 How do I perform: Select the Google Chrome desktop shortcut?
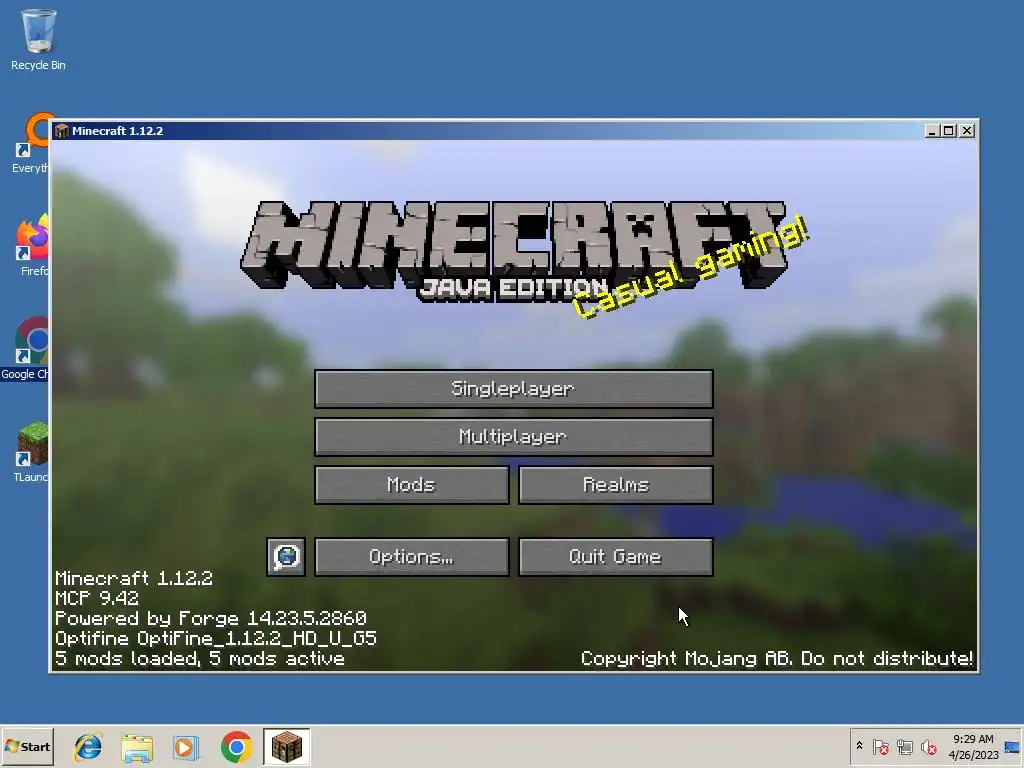(25, 348)
